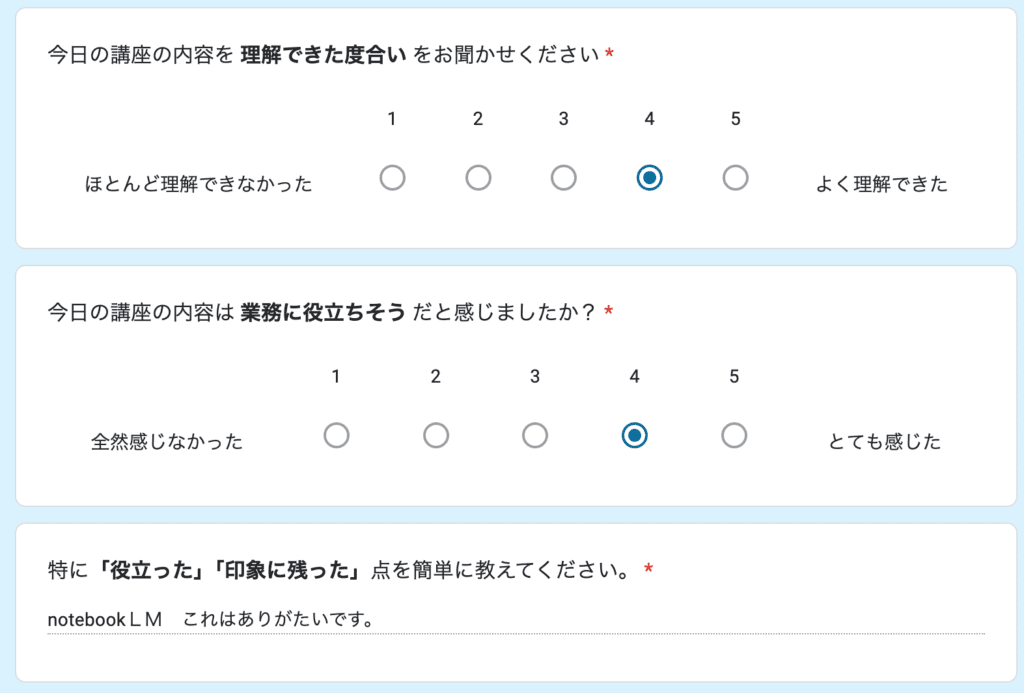Click the selected rating 4 comprehension radio button
The height and width of the screenshot is (693, 1024).
pyautogui.click(x=648, y=177)
